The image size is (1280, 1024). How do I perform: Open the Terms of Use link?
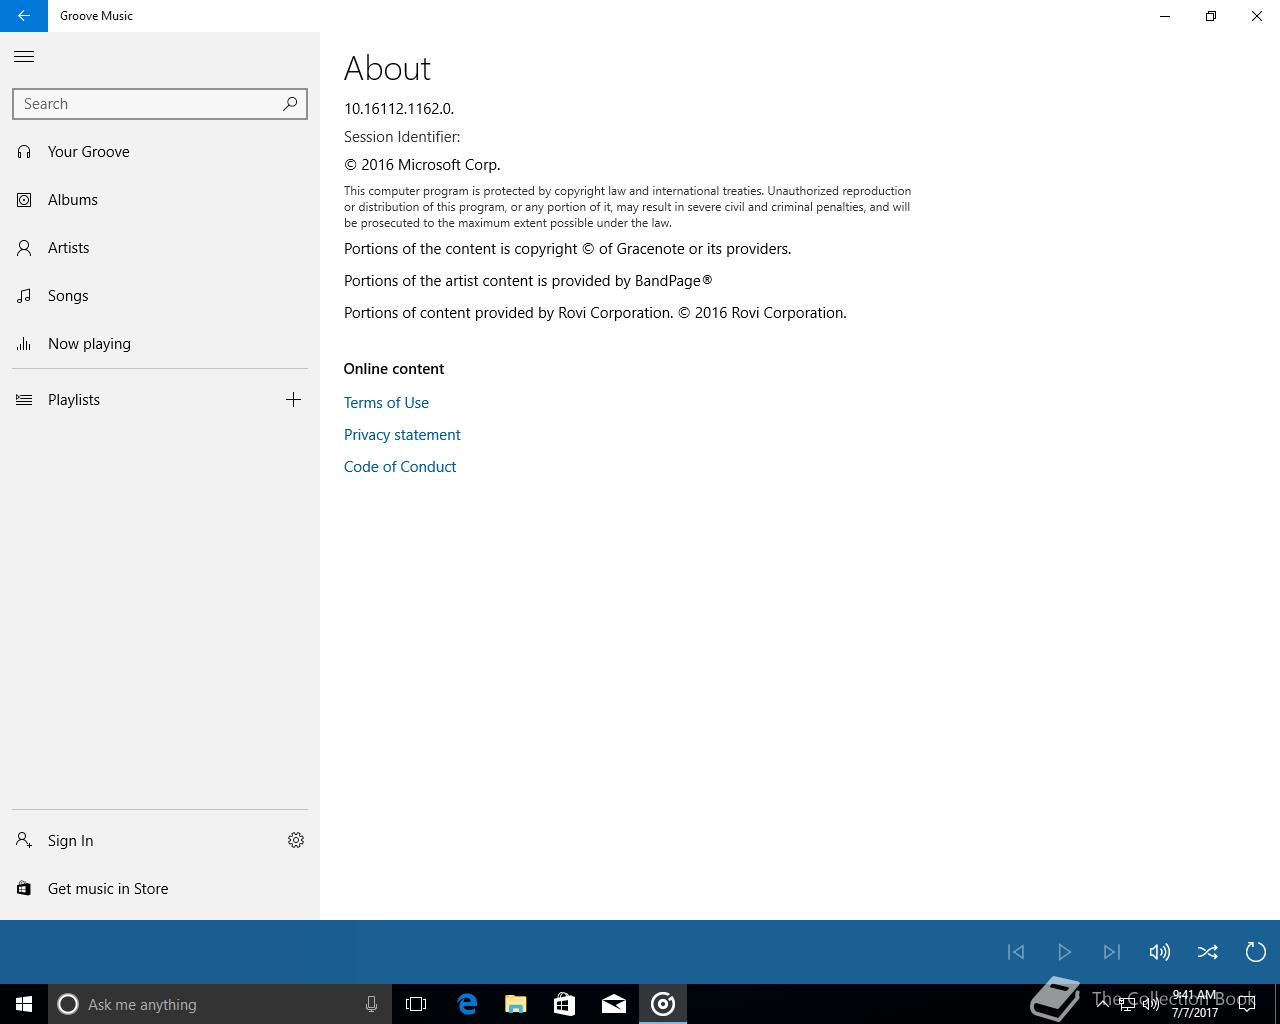[x=386, y=403]
